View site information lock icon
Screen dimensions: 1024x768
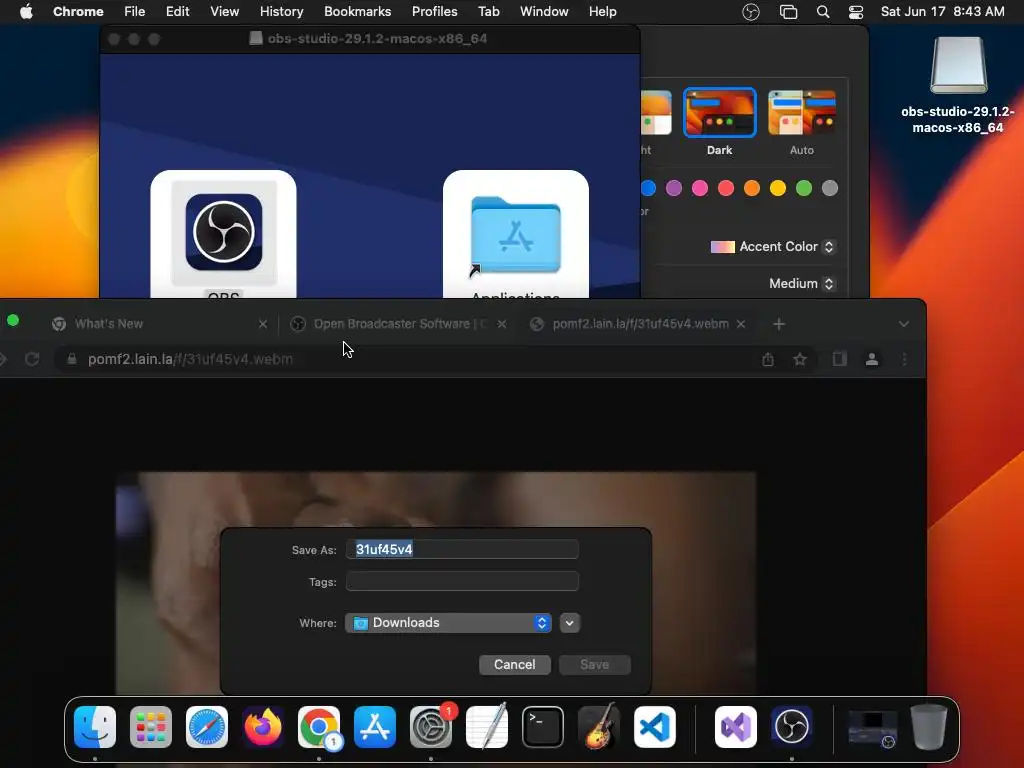point(72,359)
